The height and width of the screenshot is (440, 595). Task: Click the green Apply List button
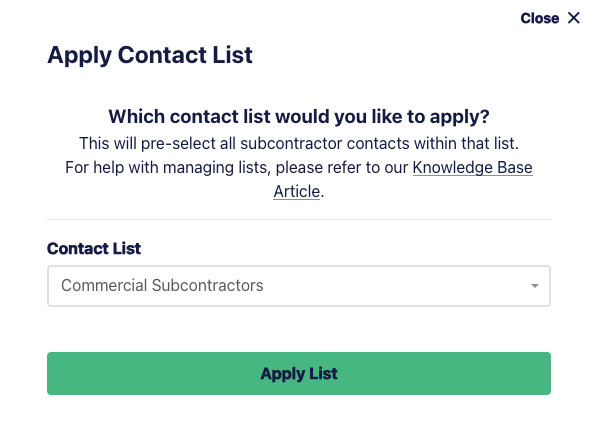pos(299,373)
